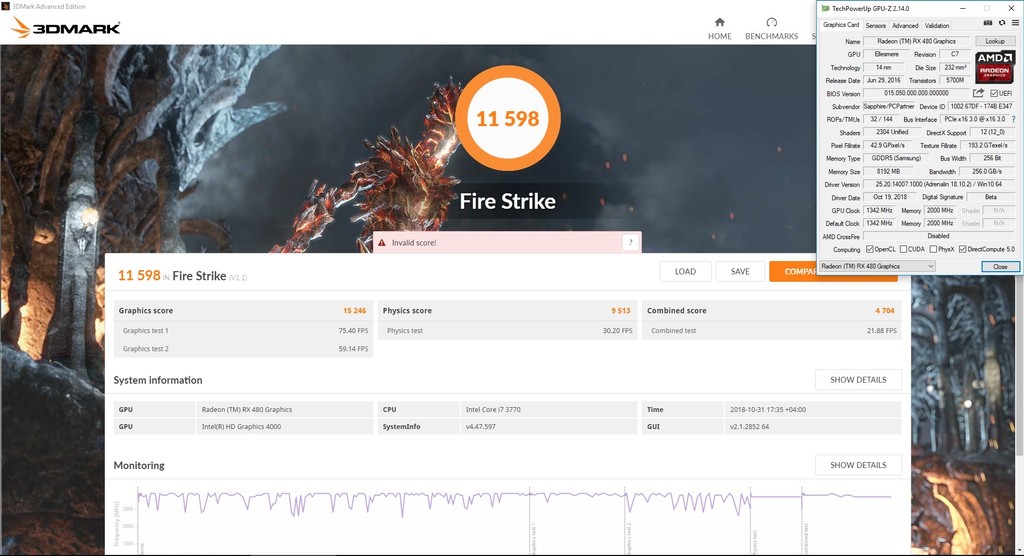The height and width of the screenshot is (556, 1024).
Task: Click the Subvendor Sapphire/PCPartner field
Action: (x=889, y=106)
